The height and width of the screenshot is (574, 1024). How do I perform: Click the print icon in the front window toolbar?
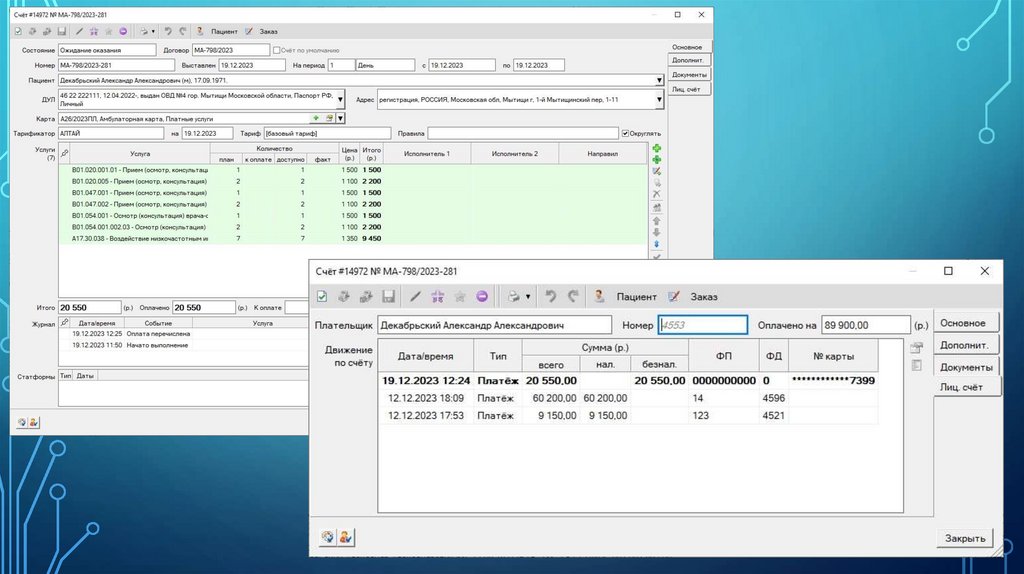point(513,297)
